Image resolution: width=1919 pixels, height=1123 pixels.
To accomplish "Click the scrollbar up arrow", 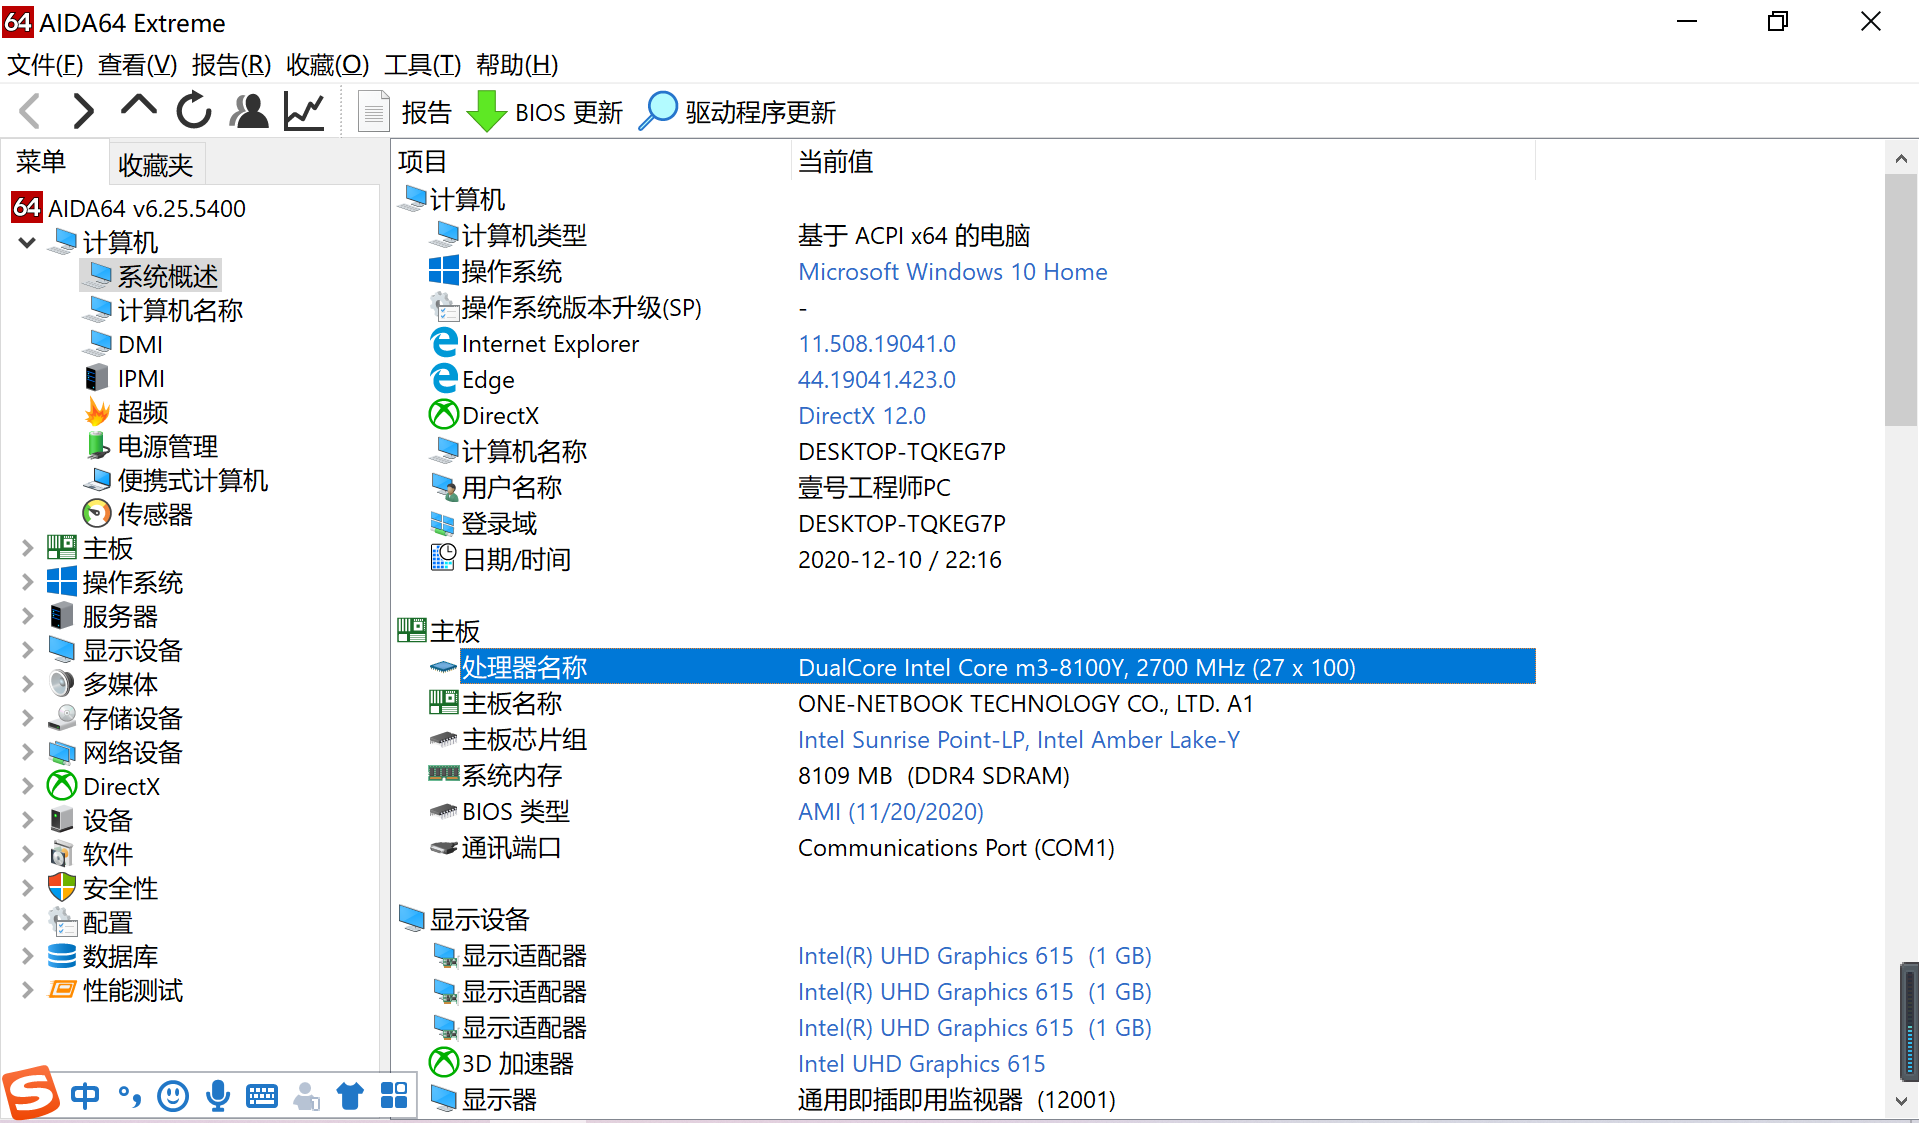I will coord(1901,158).
